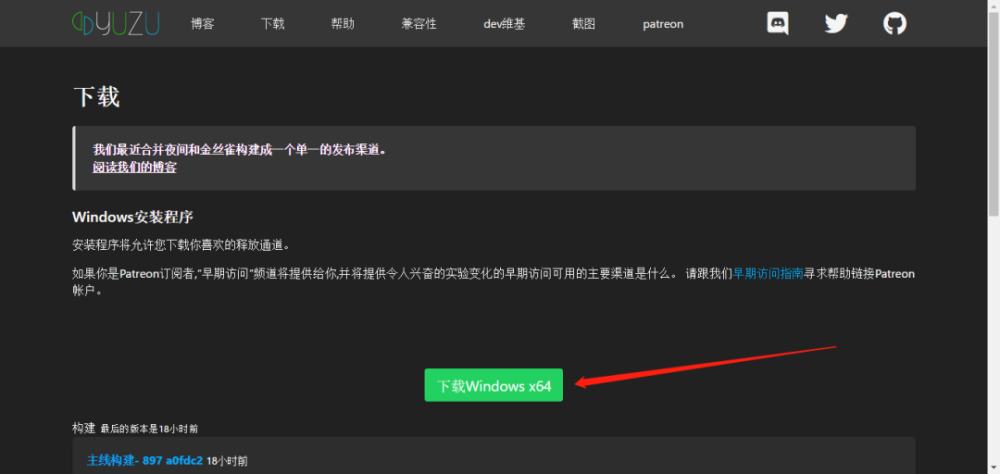The height and width of the screenshot is (474, 1000).
Task: Open the GitHub icon link
Action: [x=895, y=24]
